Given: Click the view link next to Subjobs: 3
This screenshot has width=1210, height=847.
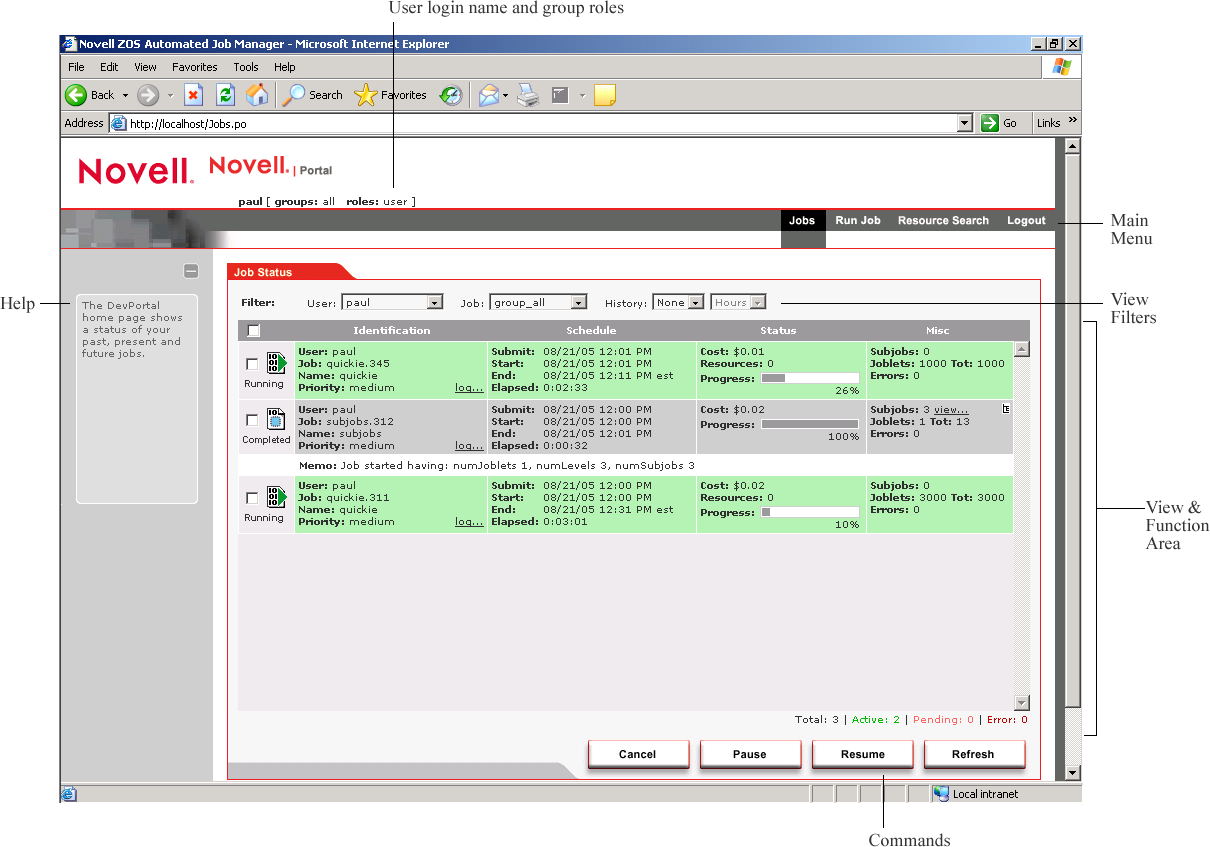Looking at the screenshot, I should (x=951, y=410).
